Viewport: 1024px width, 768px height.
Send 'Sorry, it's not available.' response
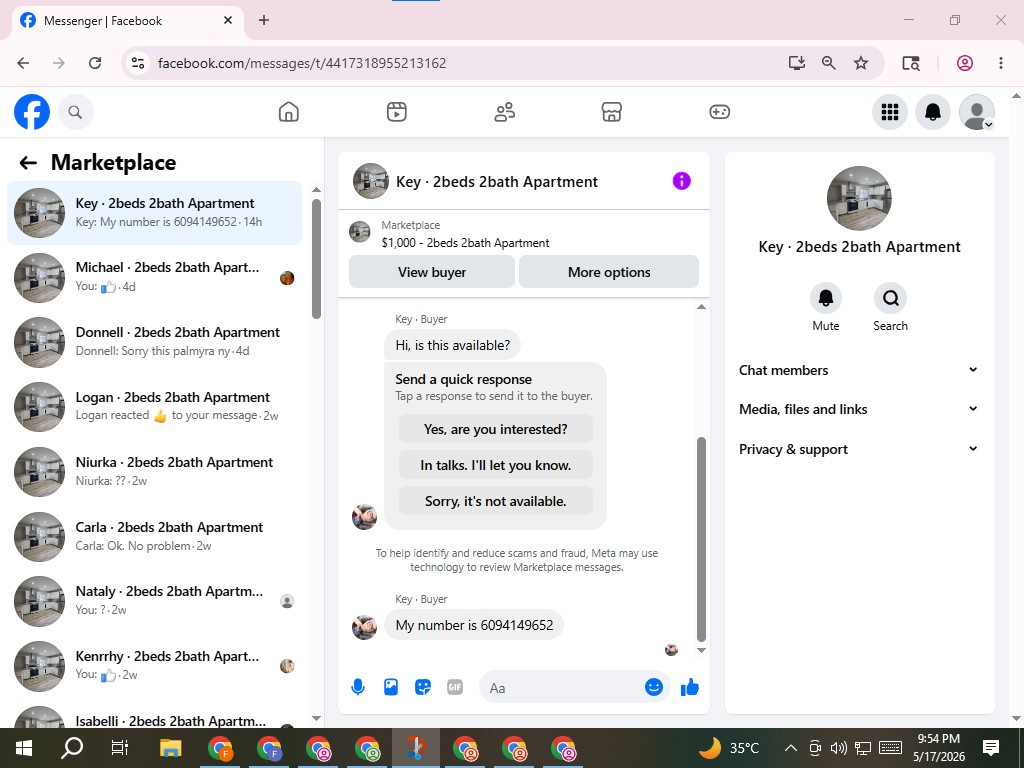pyautogui.click(x=496, y=501)
